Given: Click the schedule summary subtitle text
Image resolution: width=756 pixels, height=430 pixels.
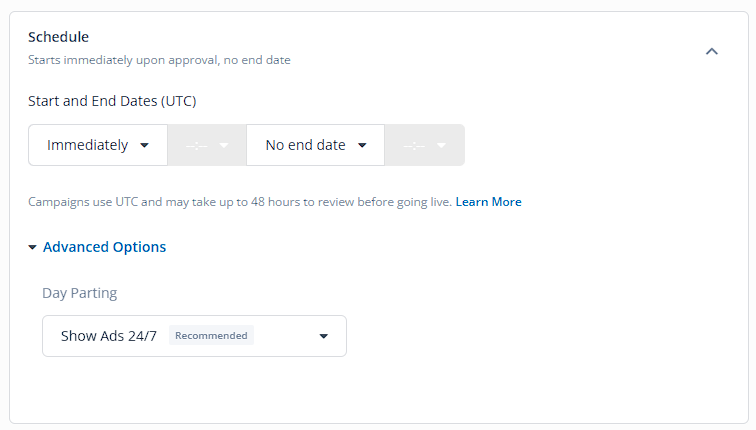Looking at the screenshot, I should [159, 60].
